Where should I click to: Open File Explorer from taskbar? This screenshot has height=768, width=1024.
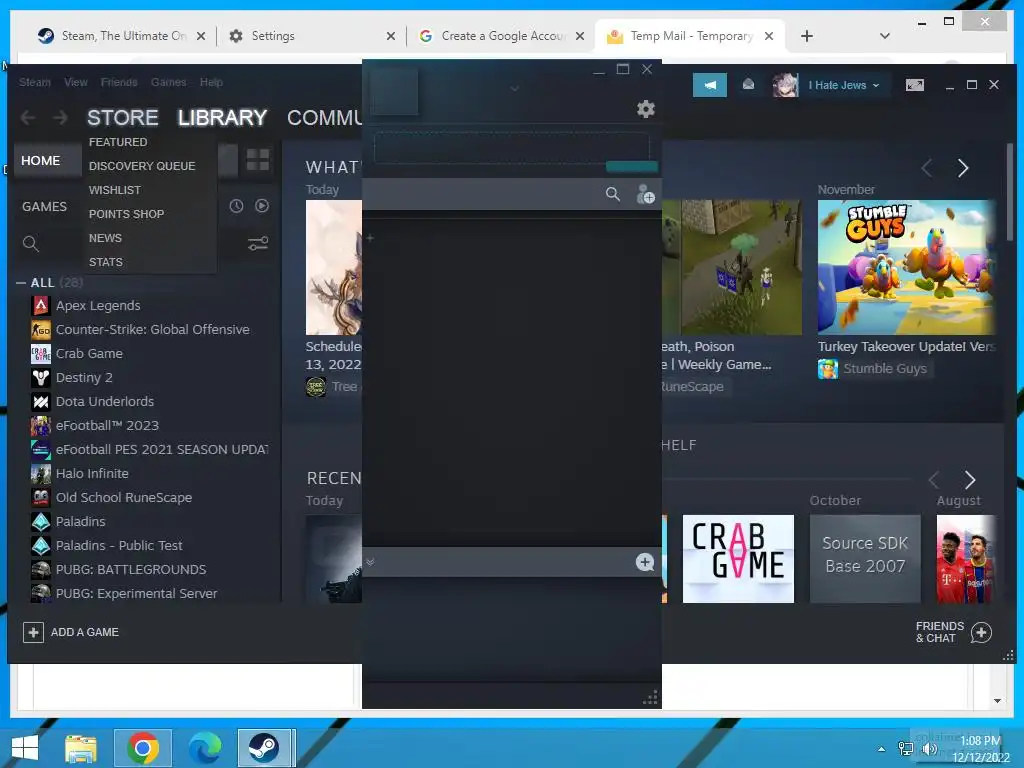tap(81, 748)
